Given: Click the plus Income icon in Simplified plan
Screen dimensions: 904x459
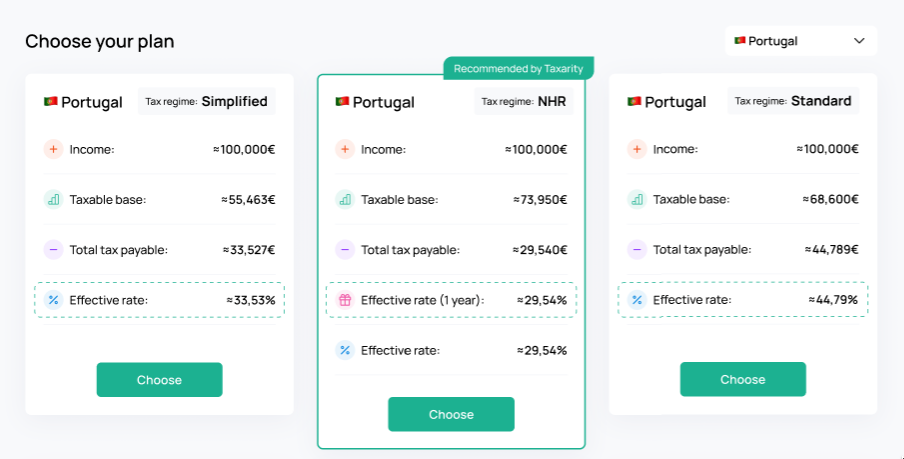Looking at the screenshot, I should tap(53, 149).
